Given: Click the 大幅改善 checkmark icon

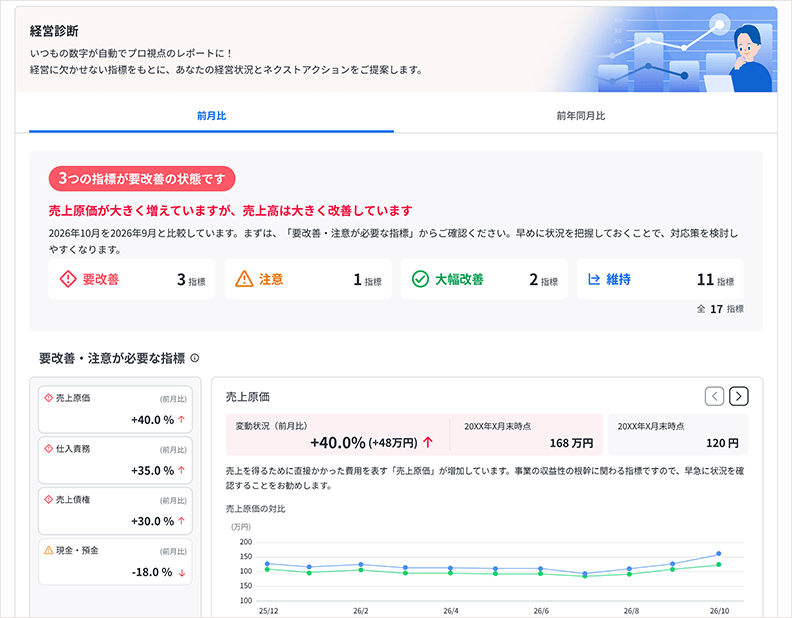Looking at the screenshot, I should [420, 279].
